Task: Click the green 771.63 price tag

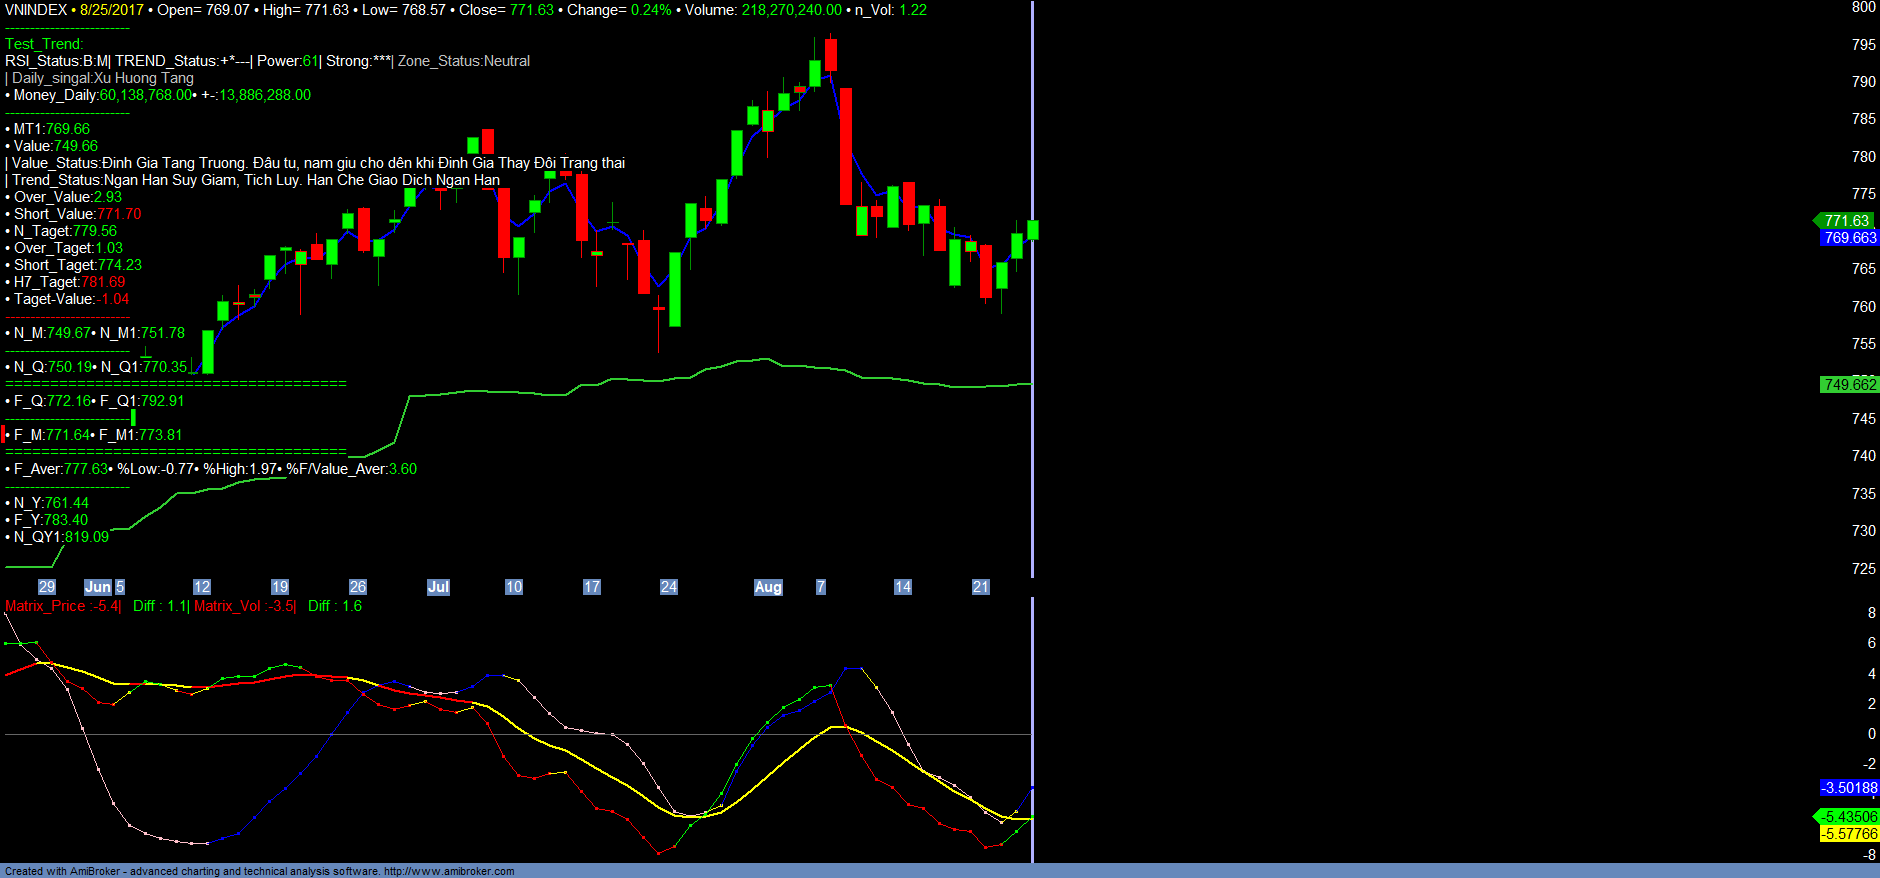Action: 1845,221
